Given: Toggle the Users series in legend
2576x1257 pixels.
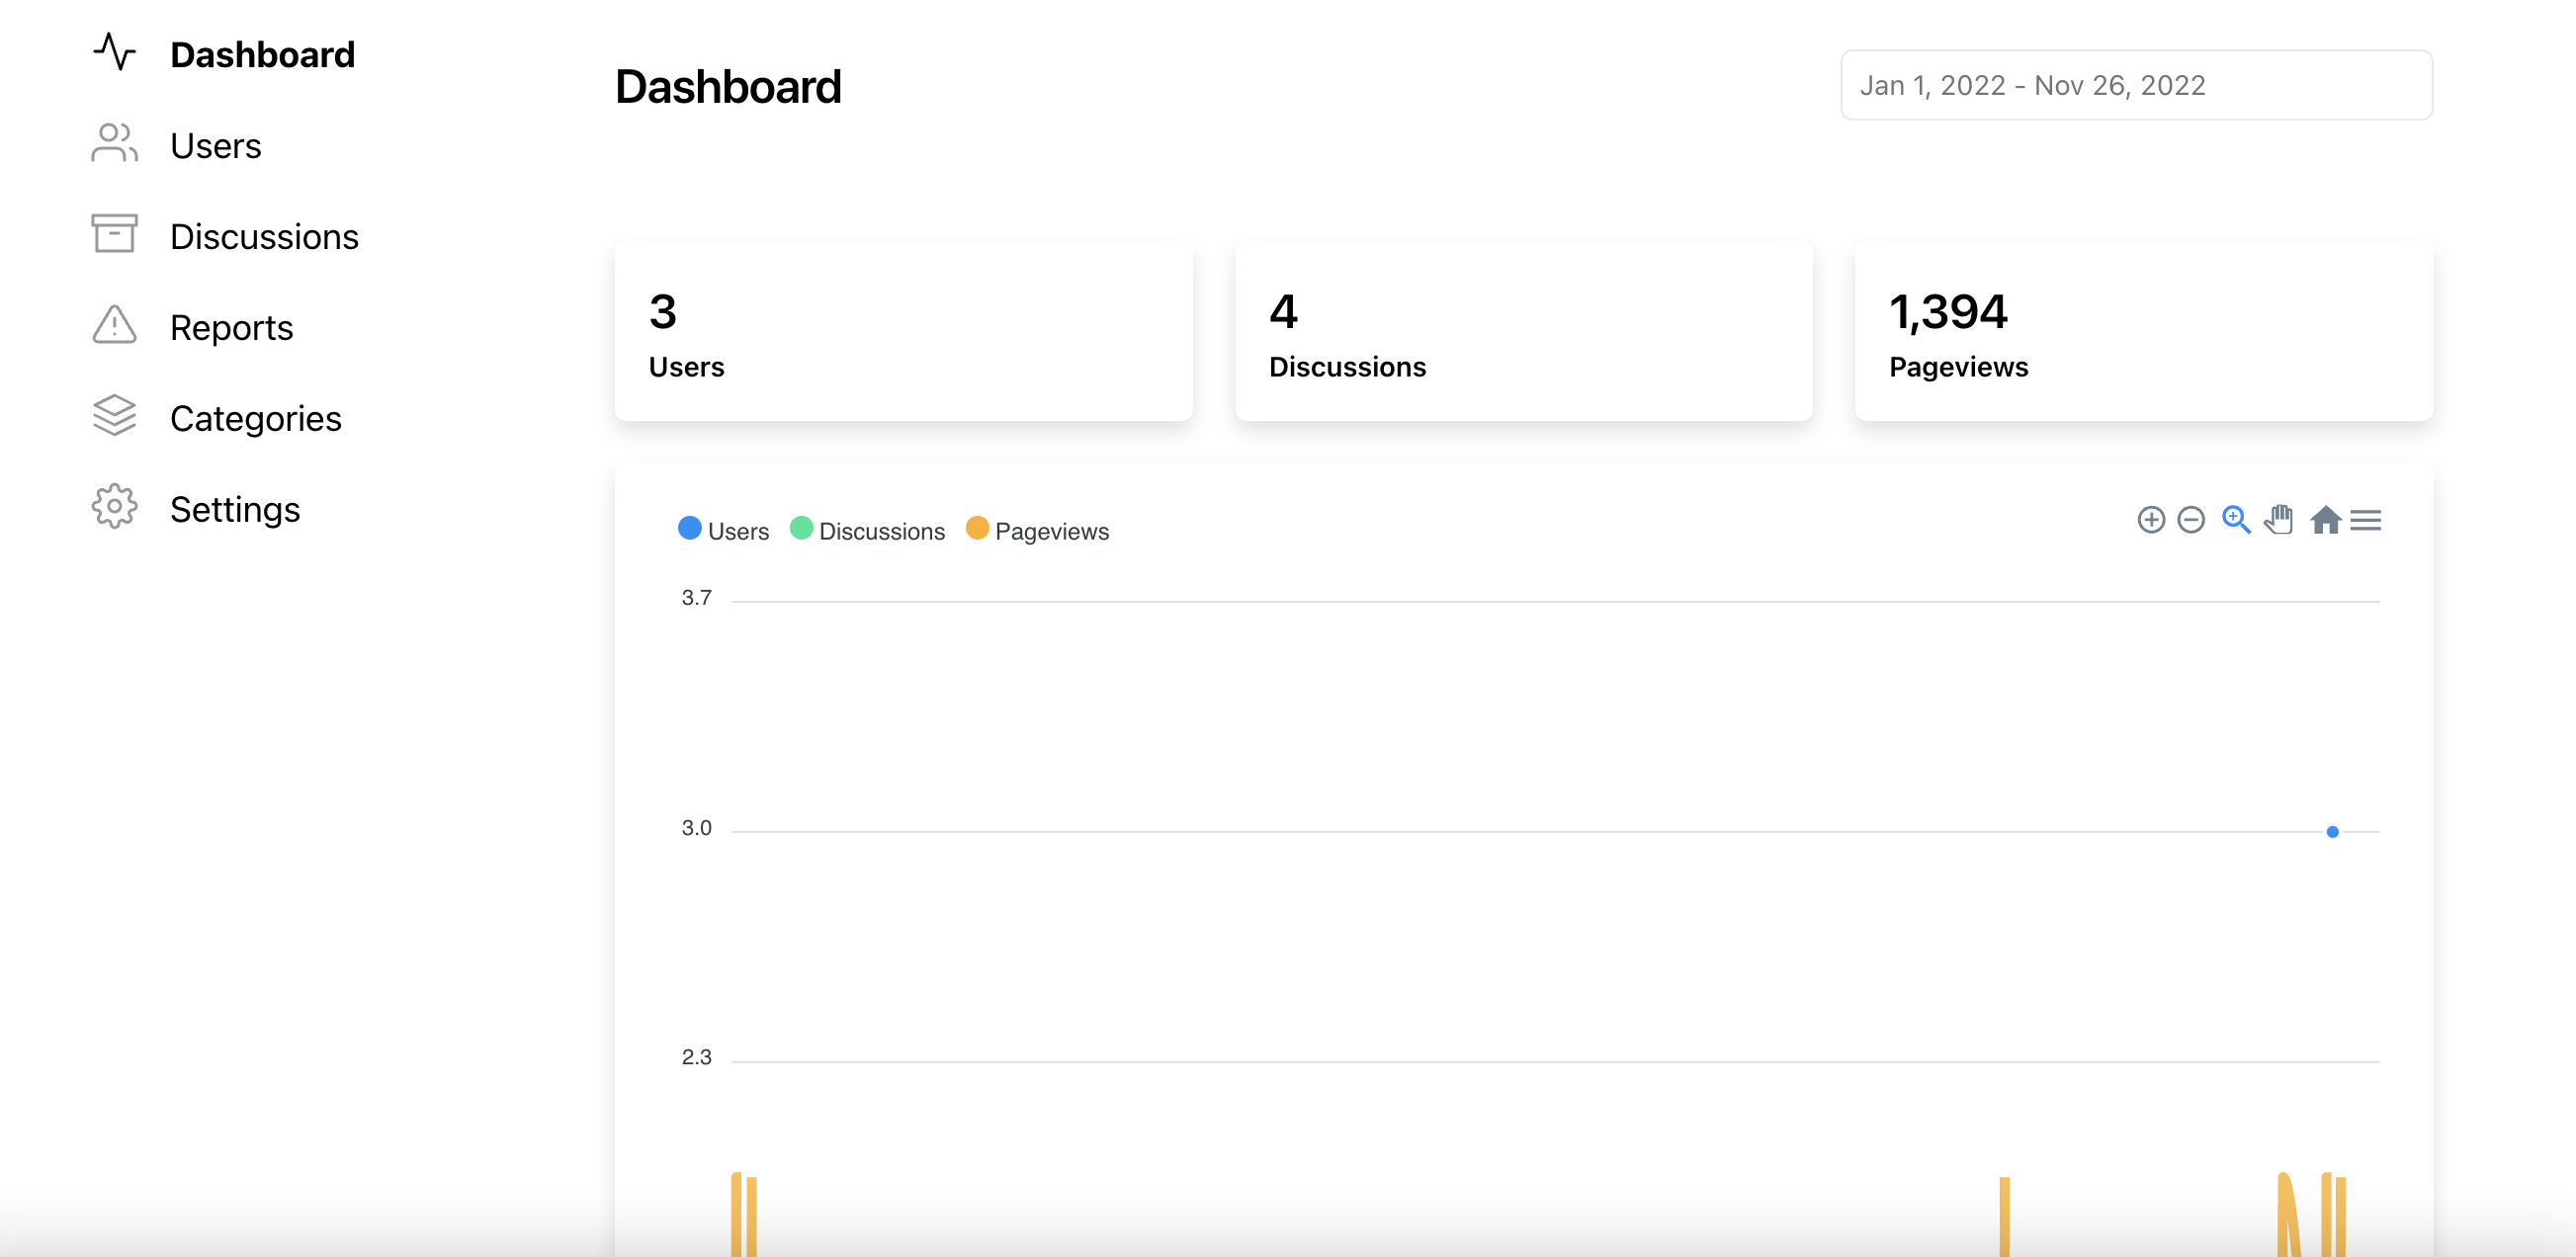Looking at the screenshot, I should pyautogui.click(x=738, y=531).
